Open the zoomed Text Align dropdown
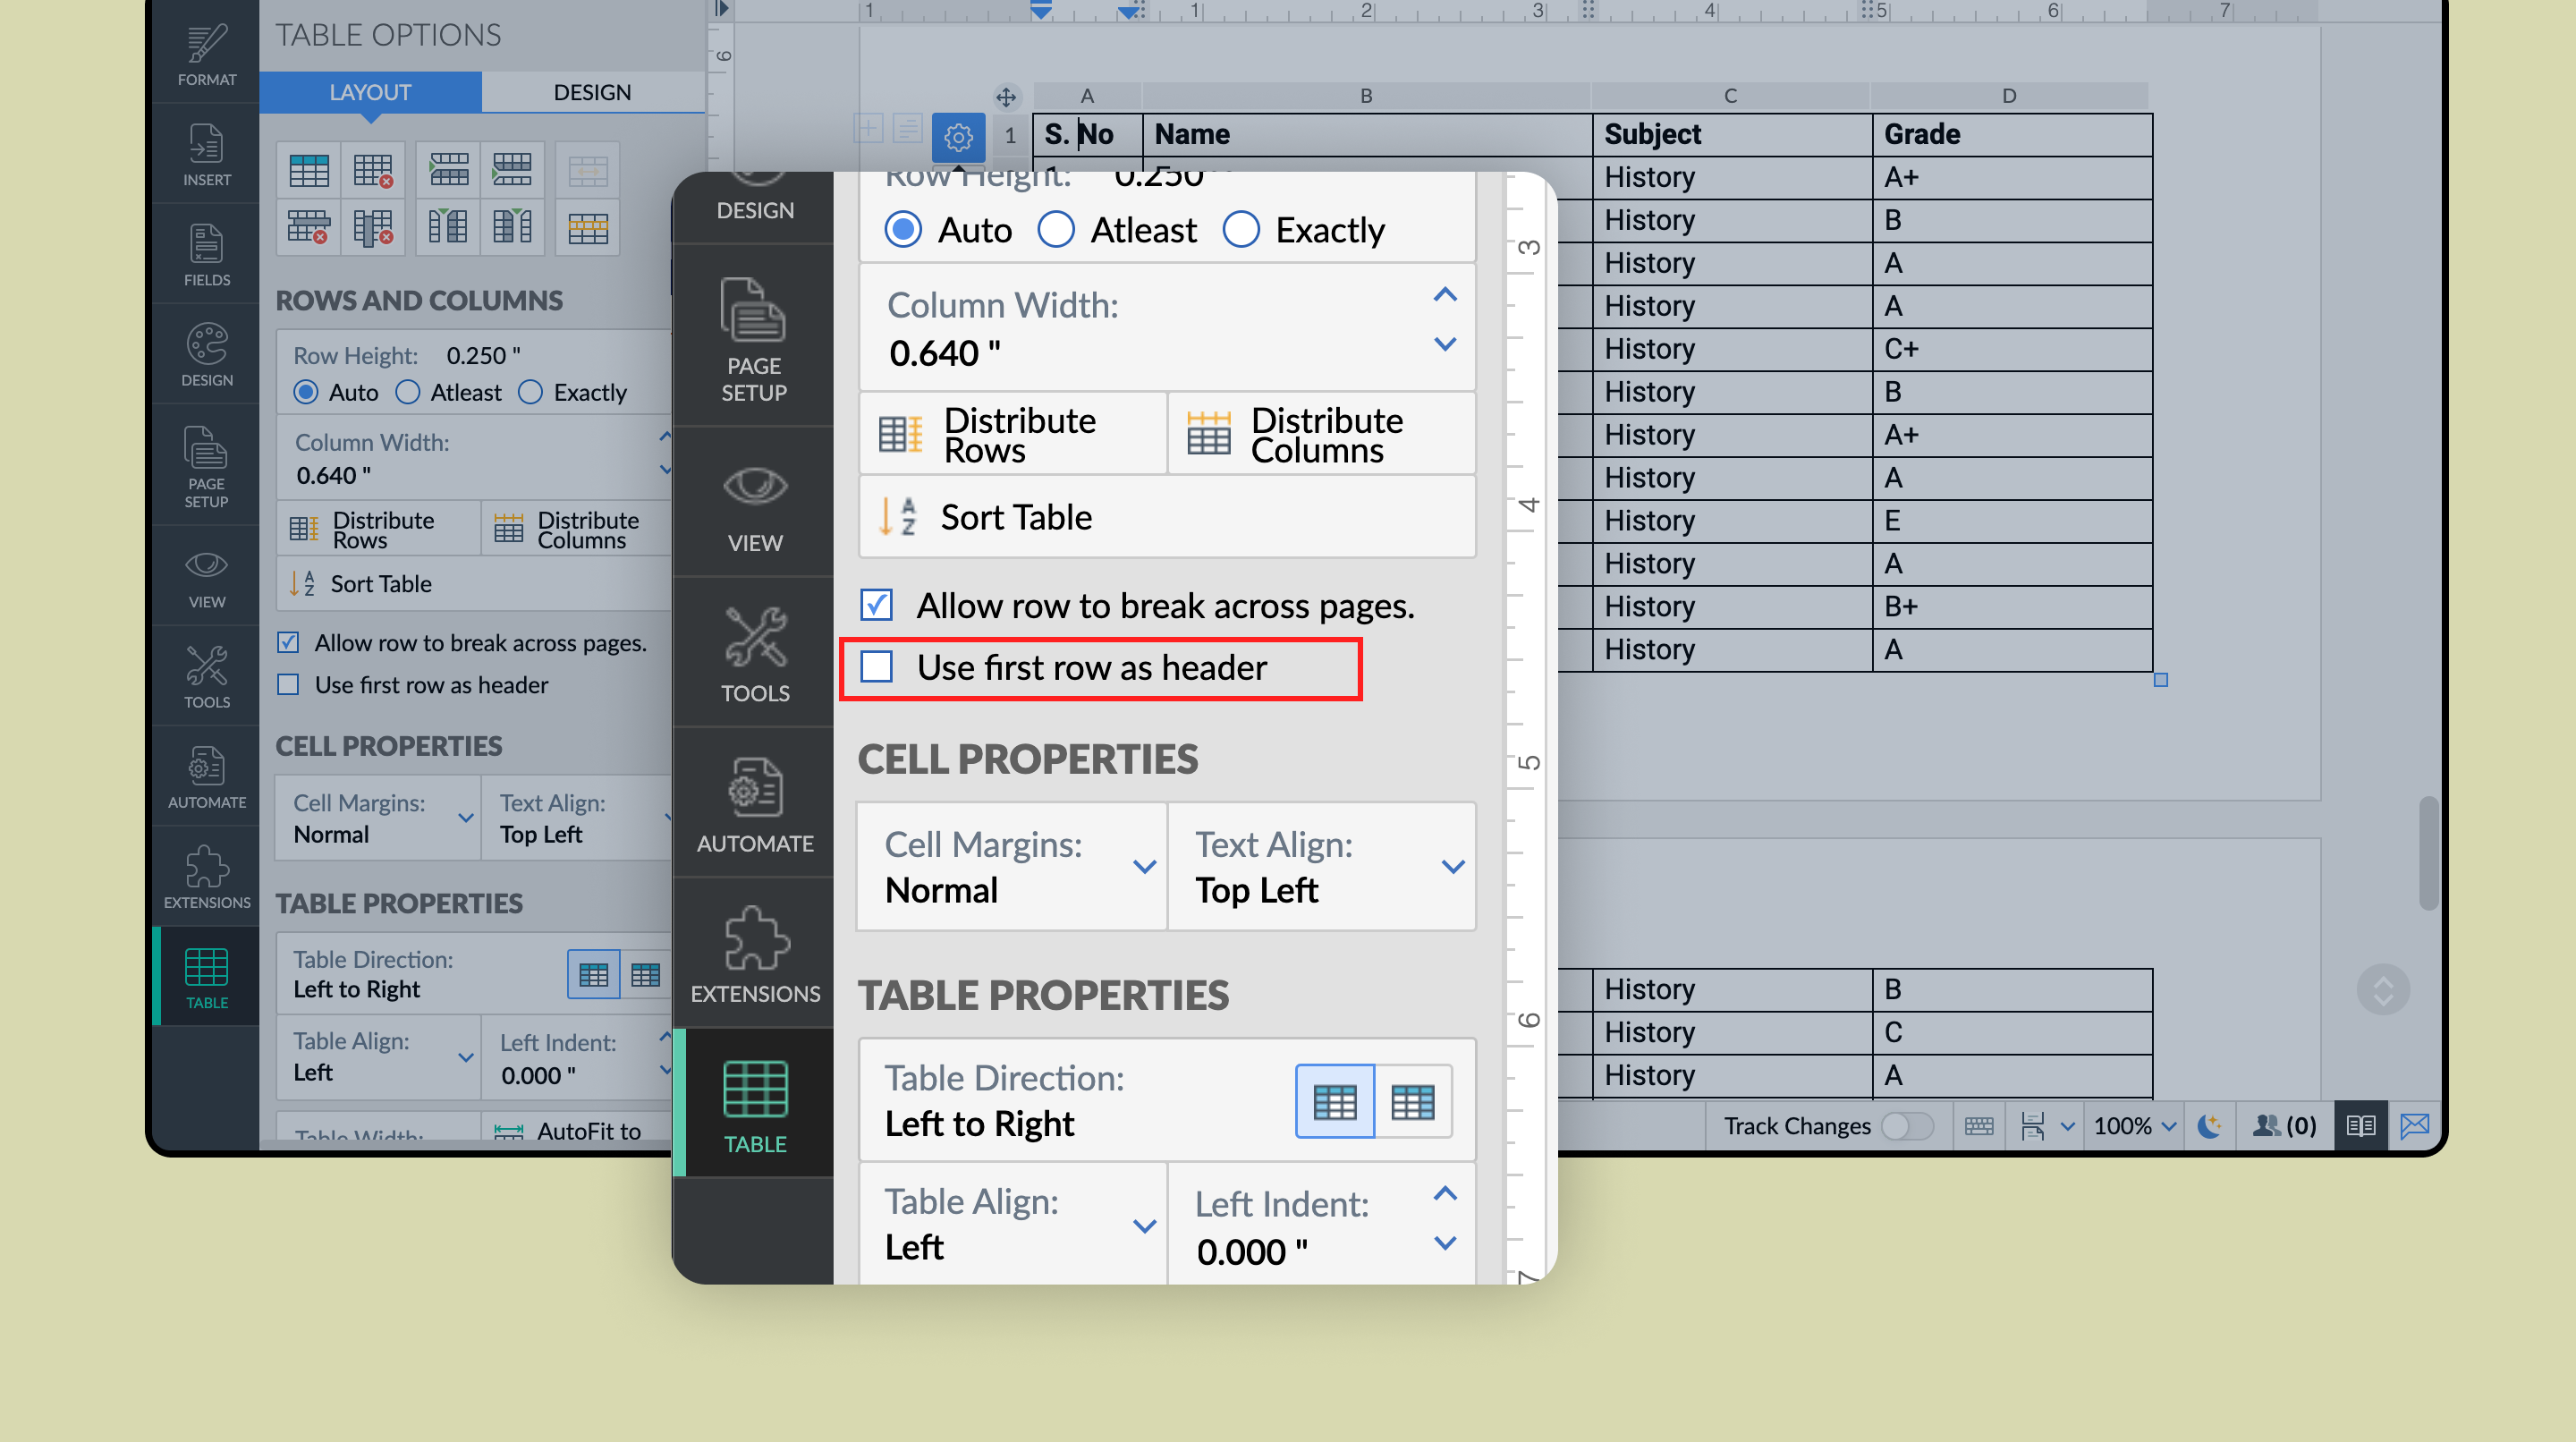This screenshot has height=1442, width=2576. point(1453,867)
